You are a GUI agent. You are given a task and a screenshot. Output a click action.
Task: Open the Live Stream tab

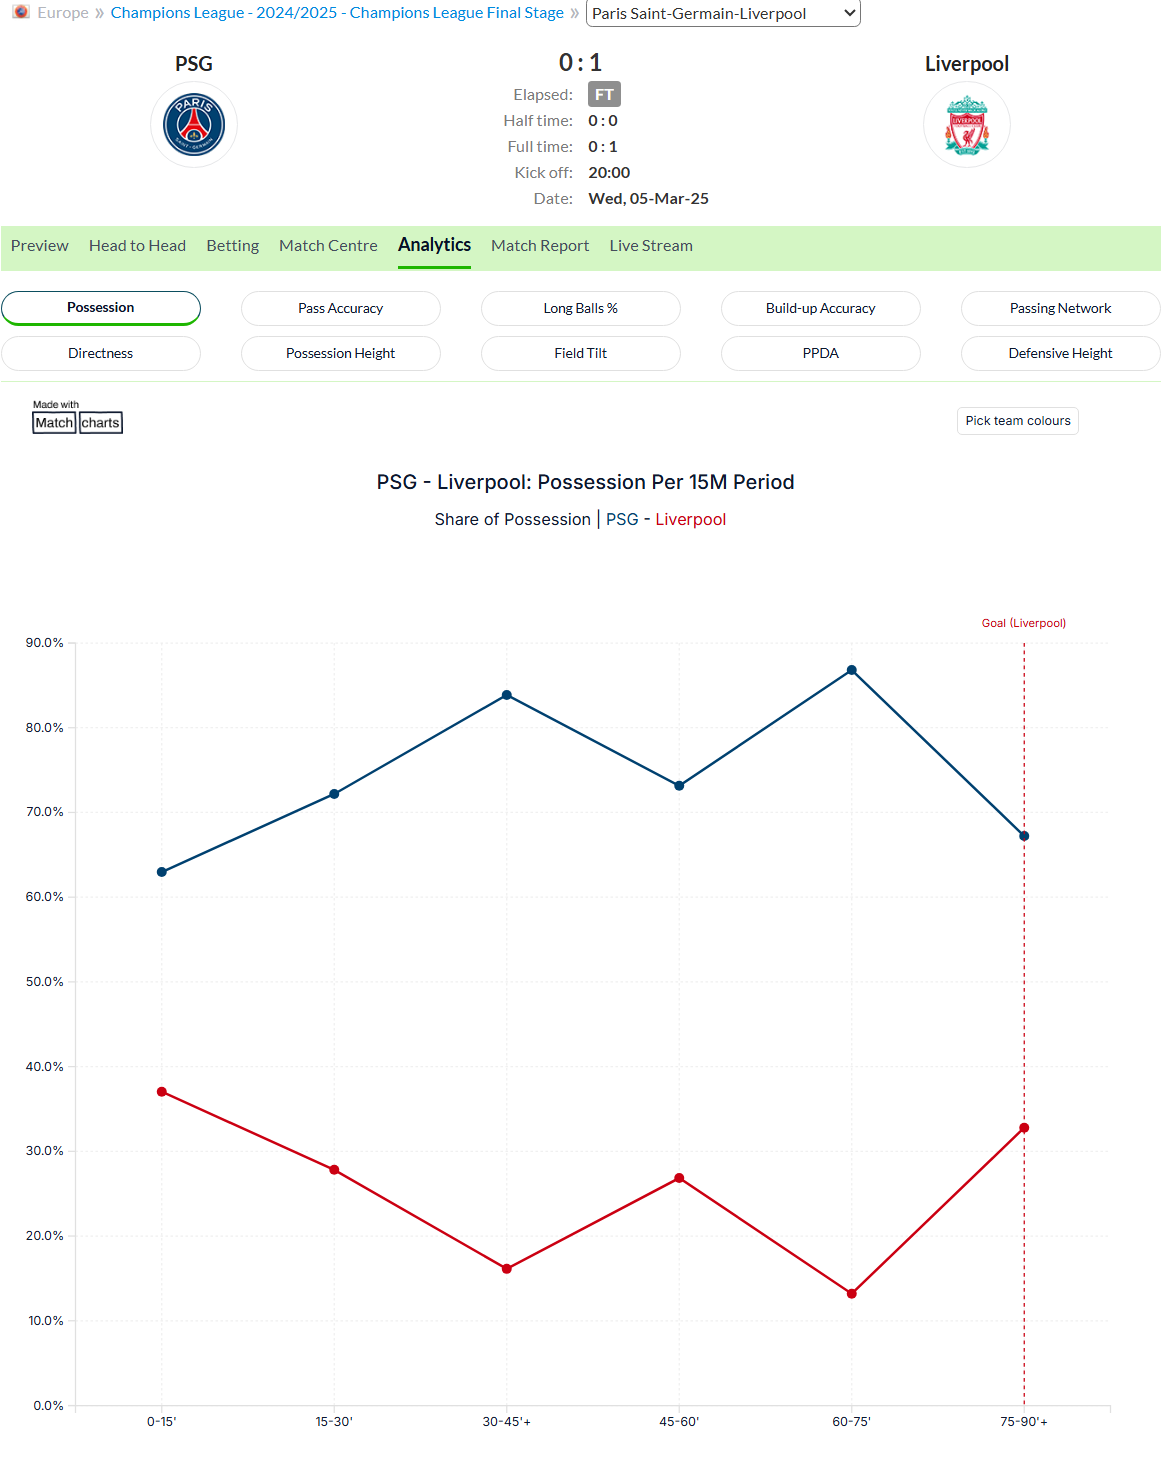(x=651, y=246)
